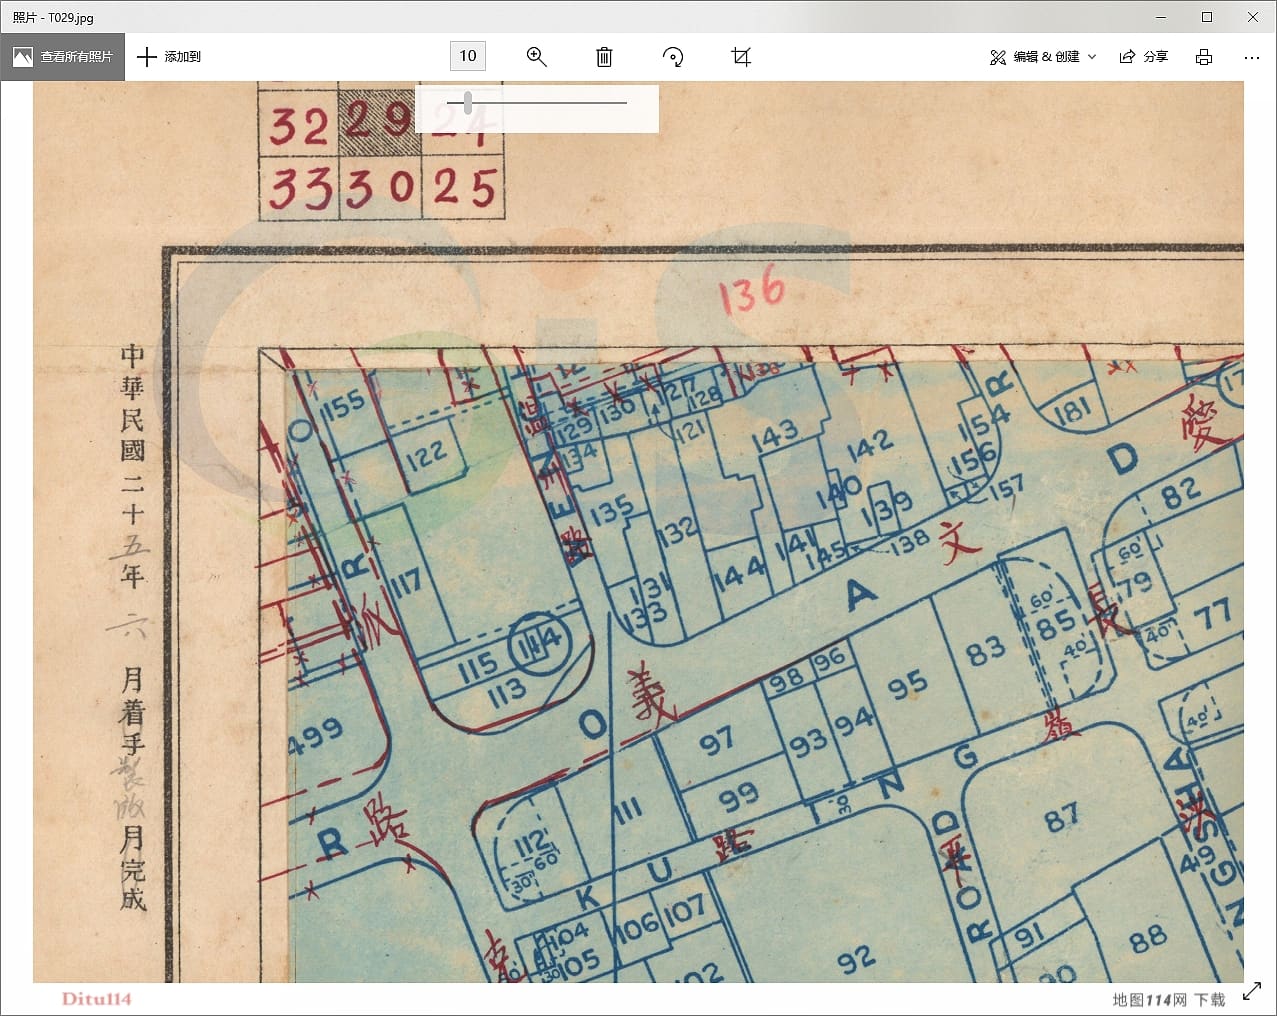Click the plus icon beside 添加到
Image resolution: width=1277 pixels, height=1016 pixels.
147,57
